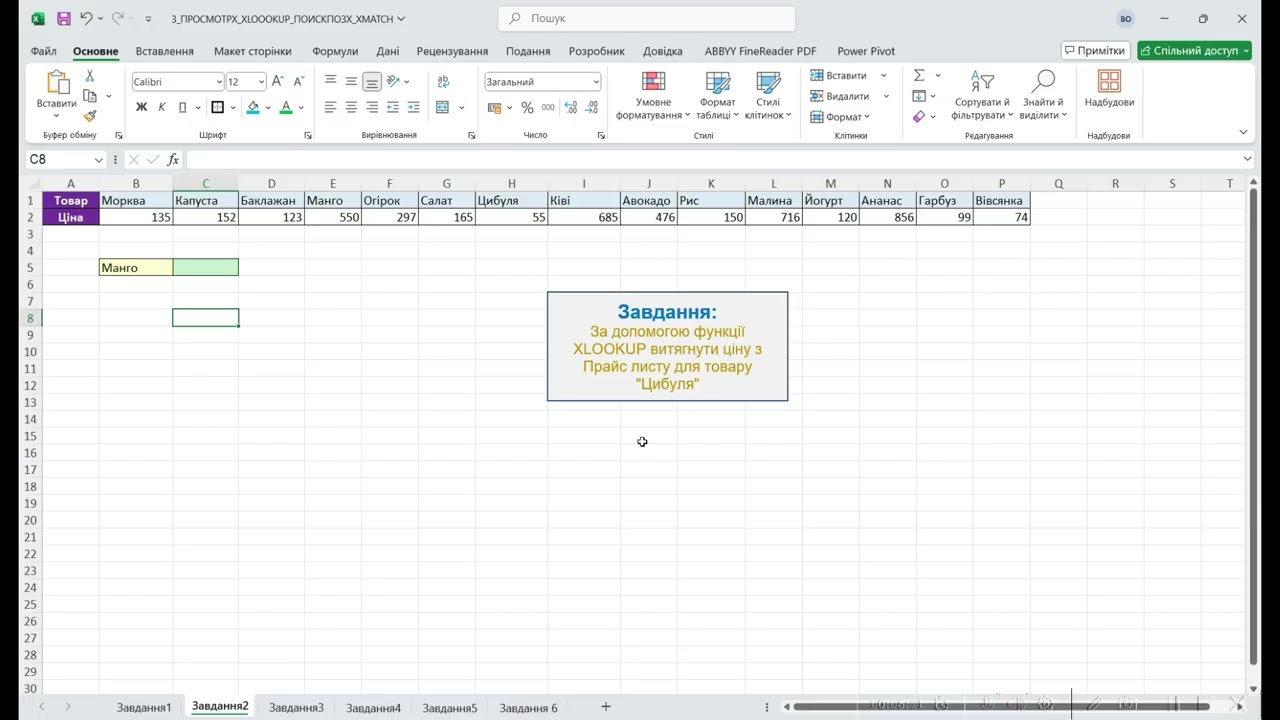Click the Copy icon in clipboard group

point(90,96)
